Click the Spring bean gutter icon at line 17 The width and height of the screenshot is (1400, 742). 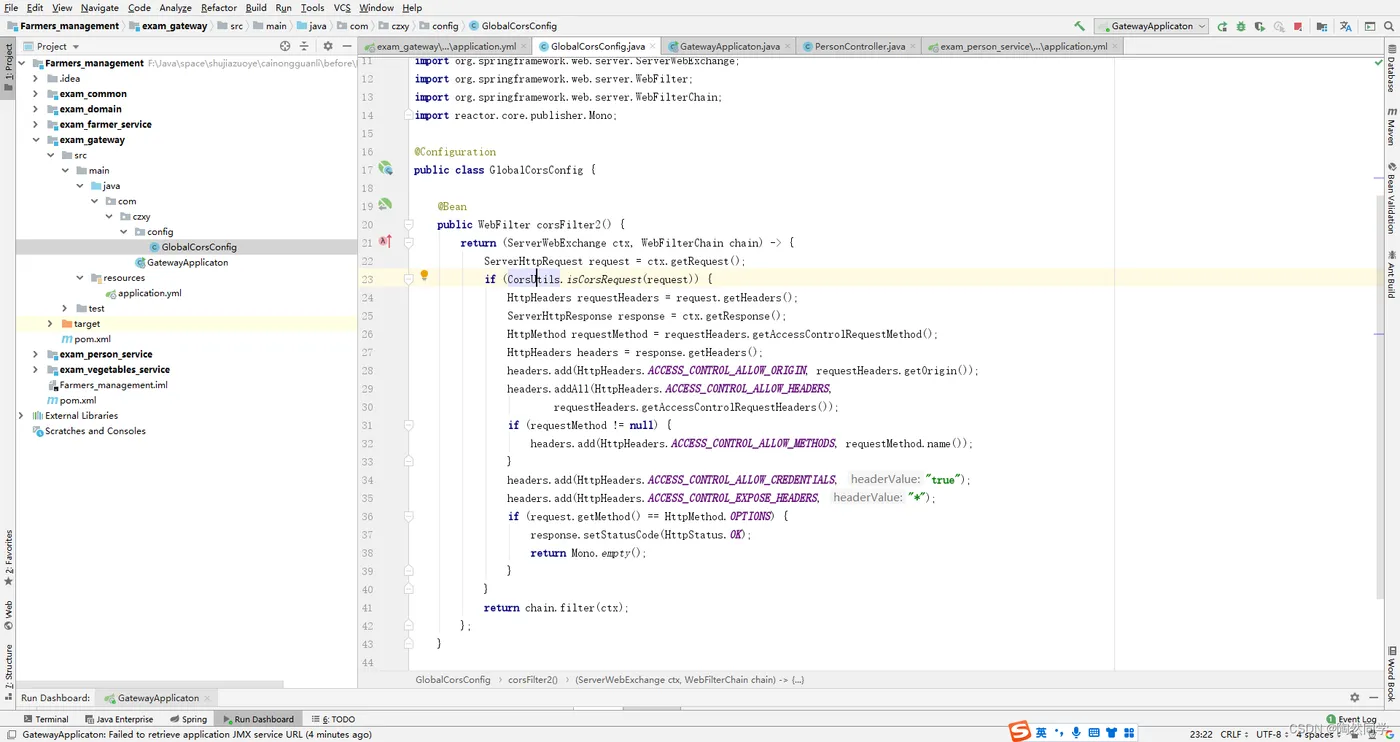click(x=385, y=169)
